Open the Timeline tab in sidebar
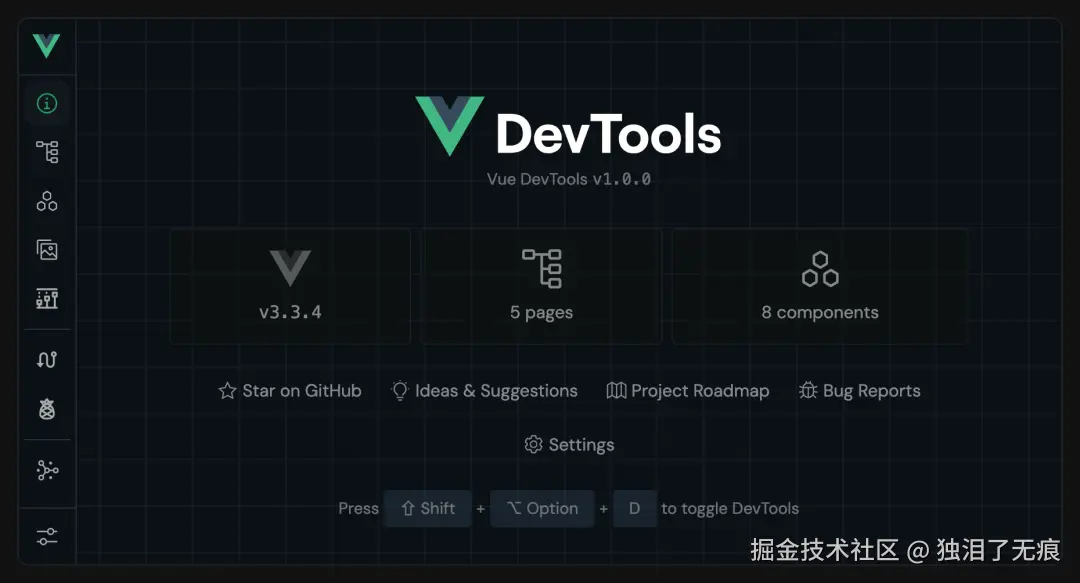 tap(47, 298)
